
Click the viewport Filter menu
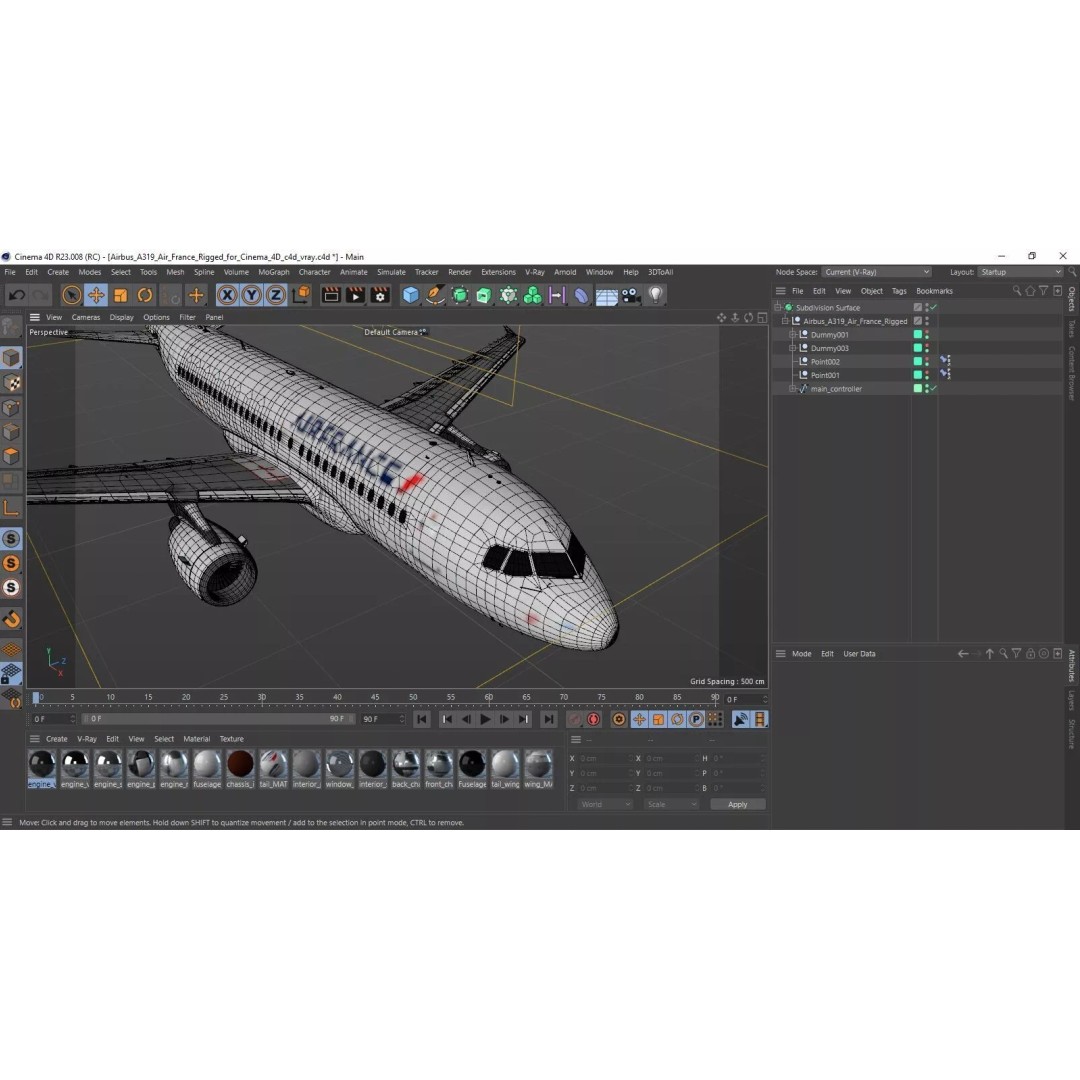coord(187,318)
